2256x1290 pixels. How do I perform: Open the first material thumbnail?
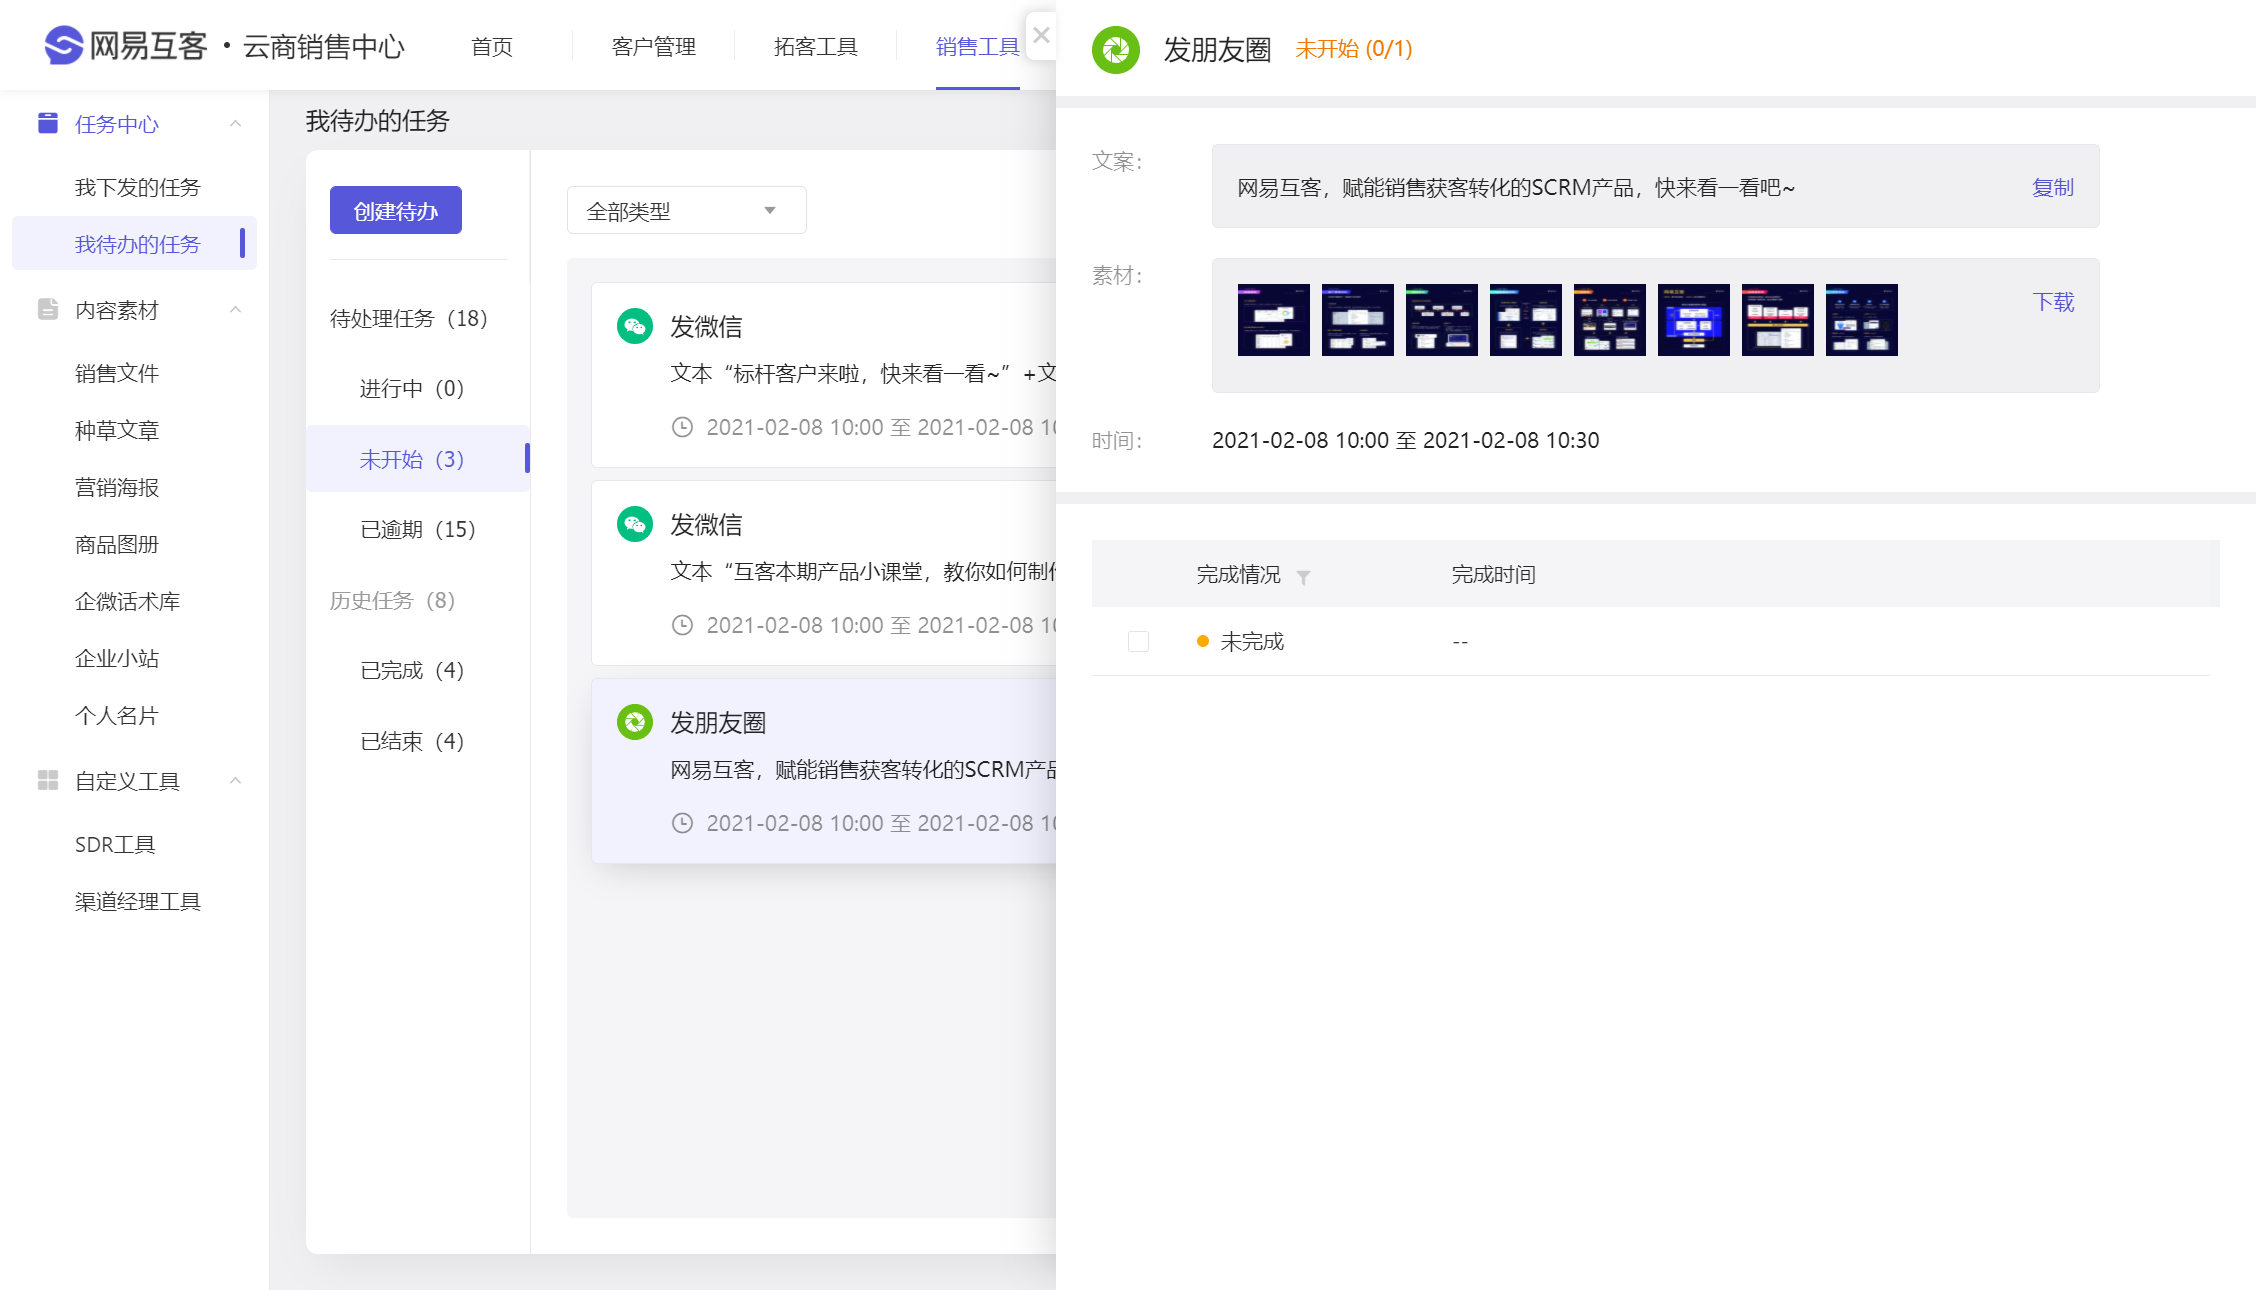(x=1273, y=319)
